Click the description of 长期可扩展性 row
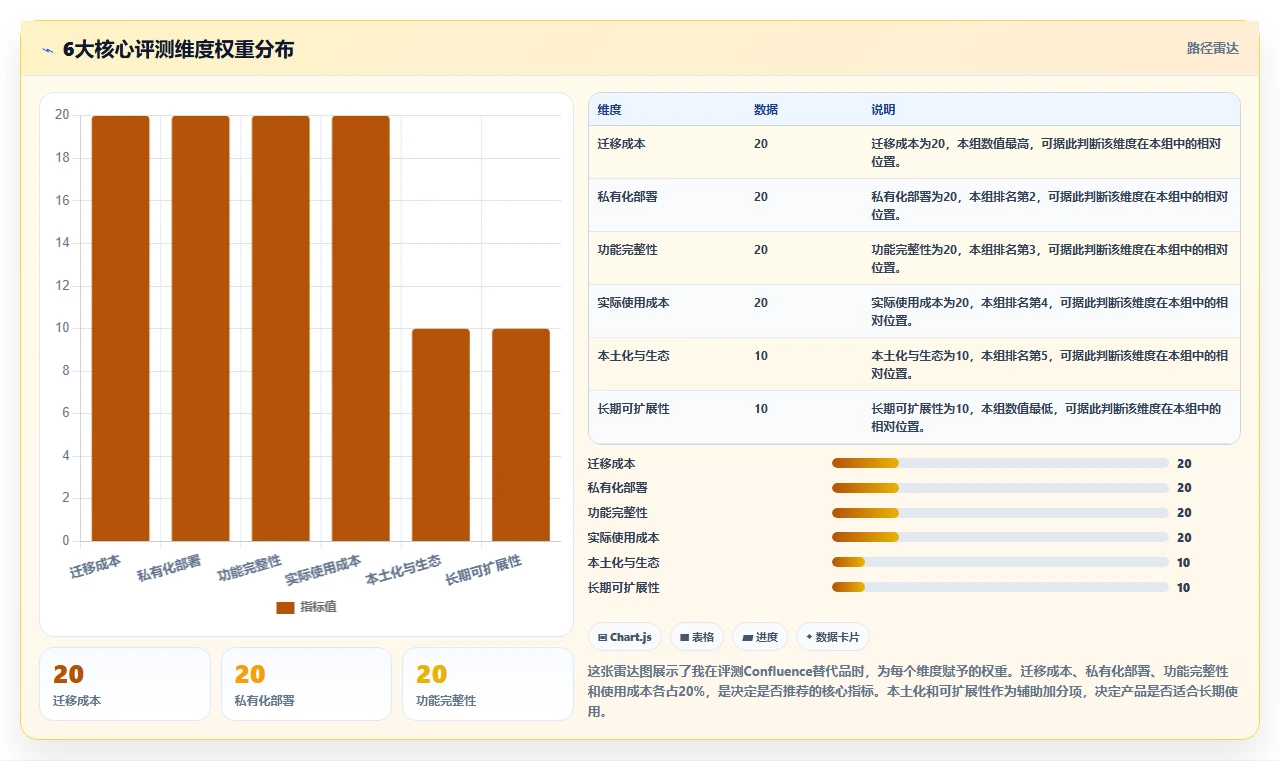 coord(1046,417)
